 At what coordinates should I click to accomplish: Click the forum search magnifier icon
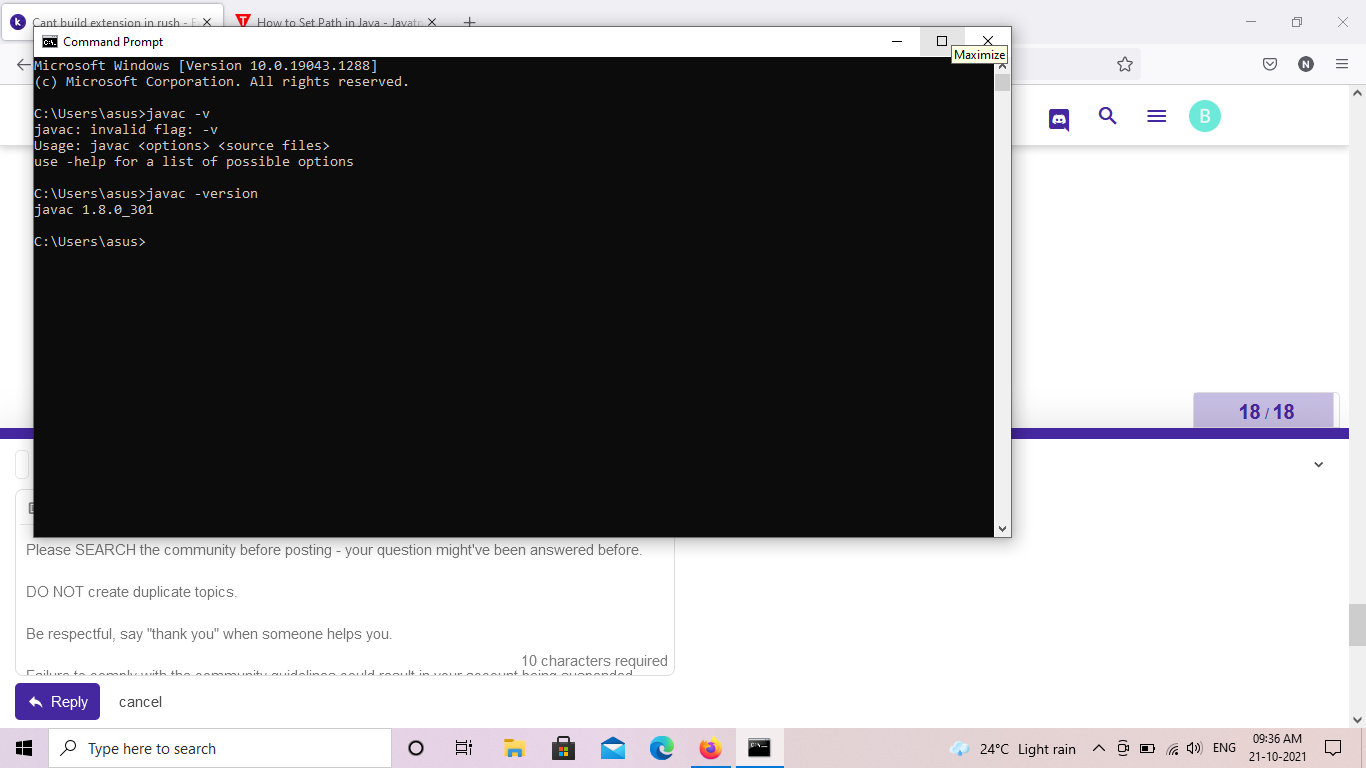1107,116
